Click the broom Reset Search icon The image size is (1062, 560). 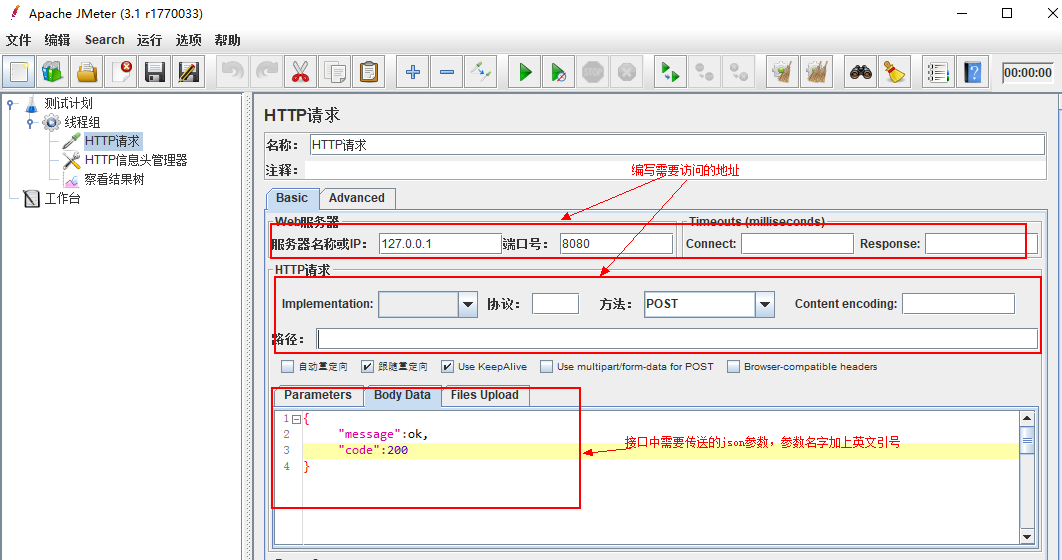click(894, 72)
